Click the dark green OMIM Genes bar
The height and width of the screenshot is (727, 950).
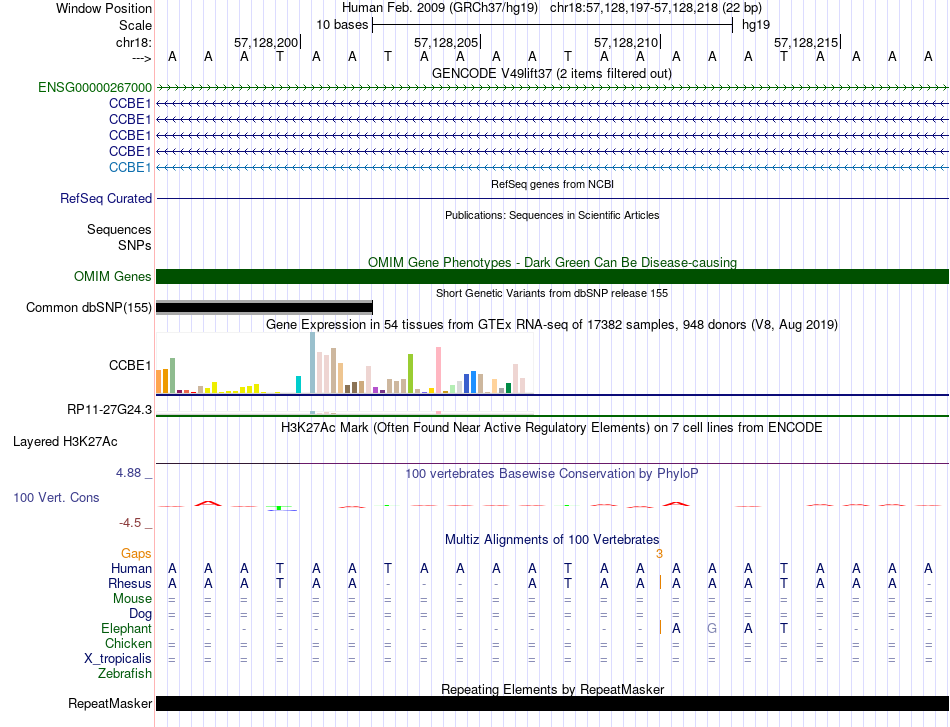pos(552,277)
